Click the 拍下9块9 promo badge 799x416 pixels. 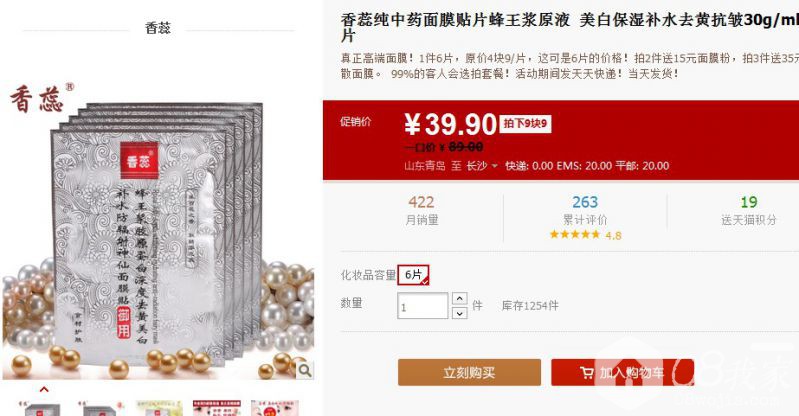tap(525, 123)
